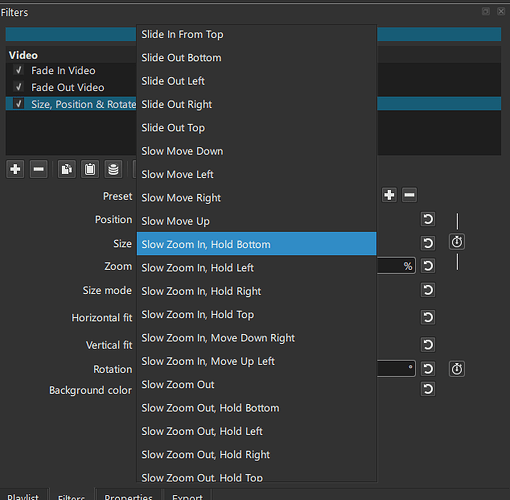Click the stacked discs filter set icon
The height and width of the screenshot is (500, 510).
tap(113, 169)
